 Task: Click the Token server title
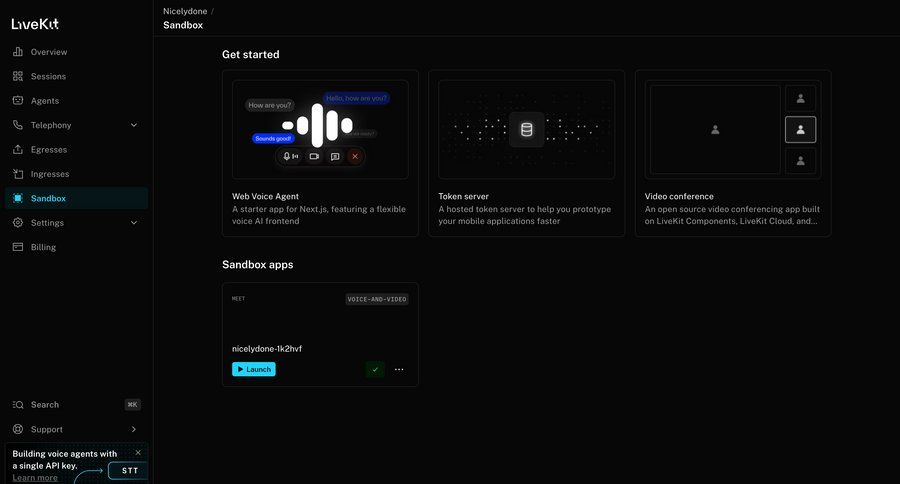(463, 196)
